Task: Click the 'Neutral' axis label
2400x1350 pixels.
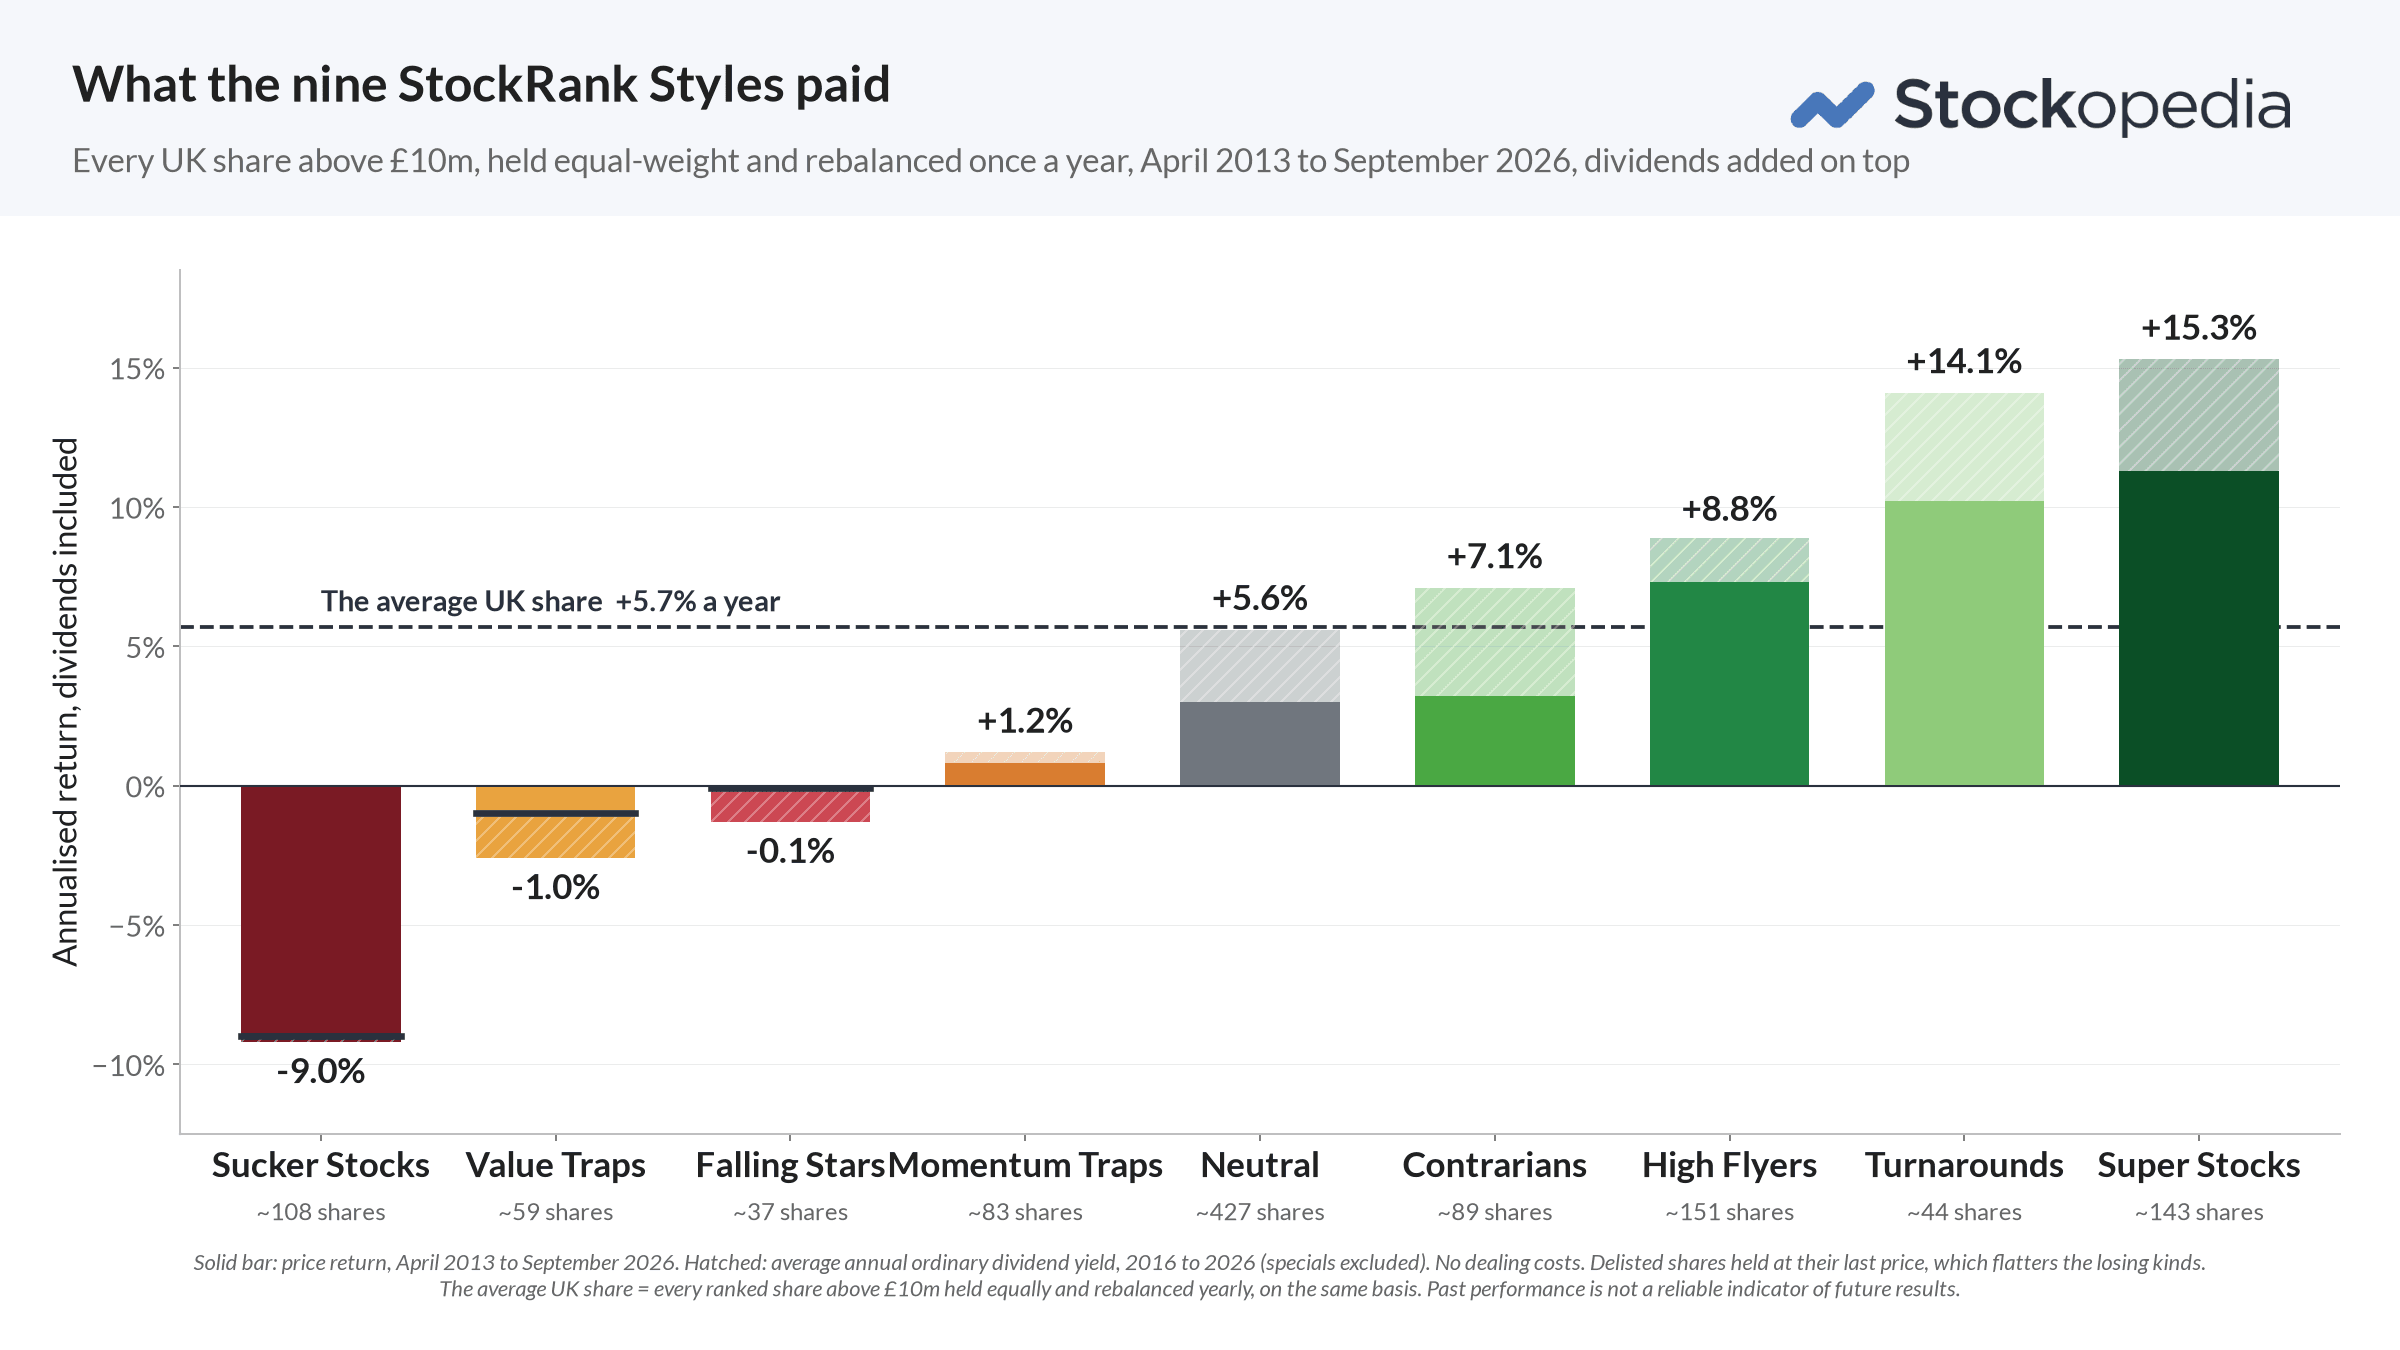Action: click(x=1260, y=1165)
